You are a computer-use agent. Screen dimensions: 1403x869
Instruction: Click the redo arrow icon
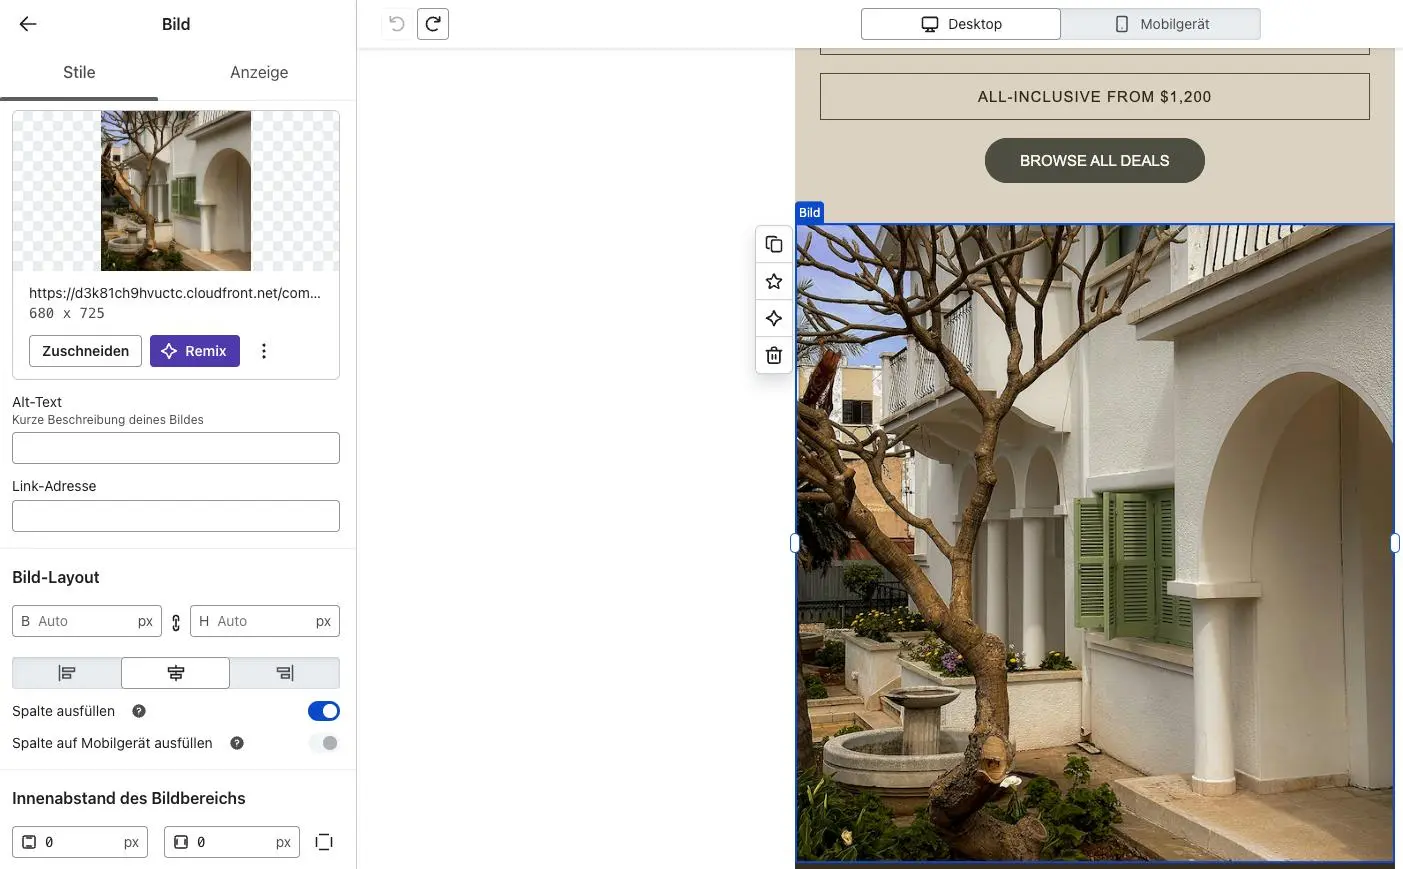pos(433,24)
